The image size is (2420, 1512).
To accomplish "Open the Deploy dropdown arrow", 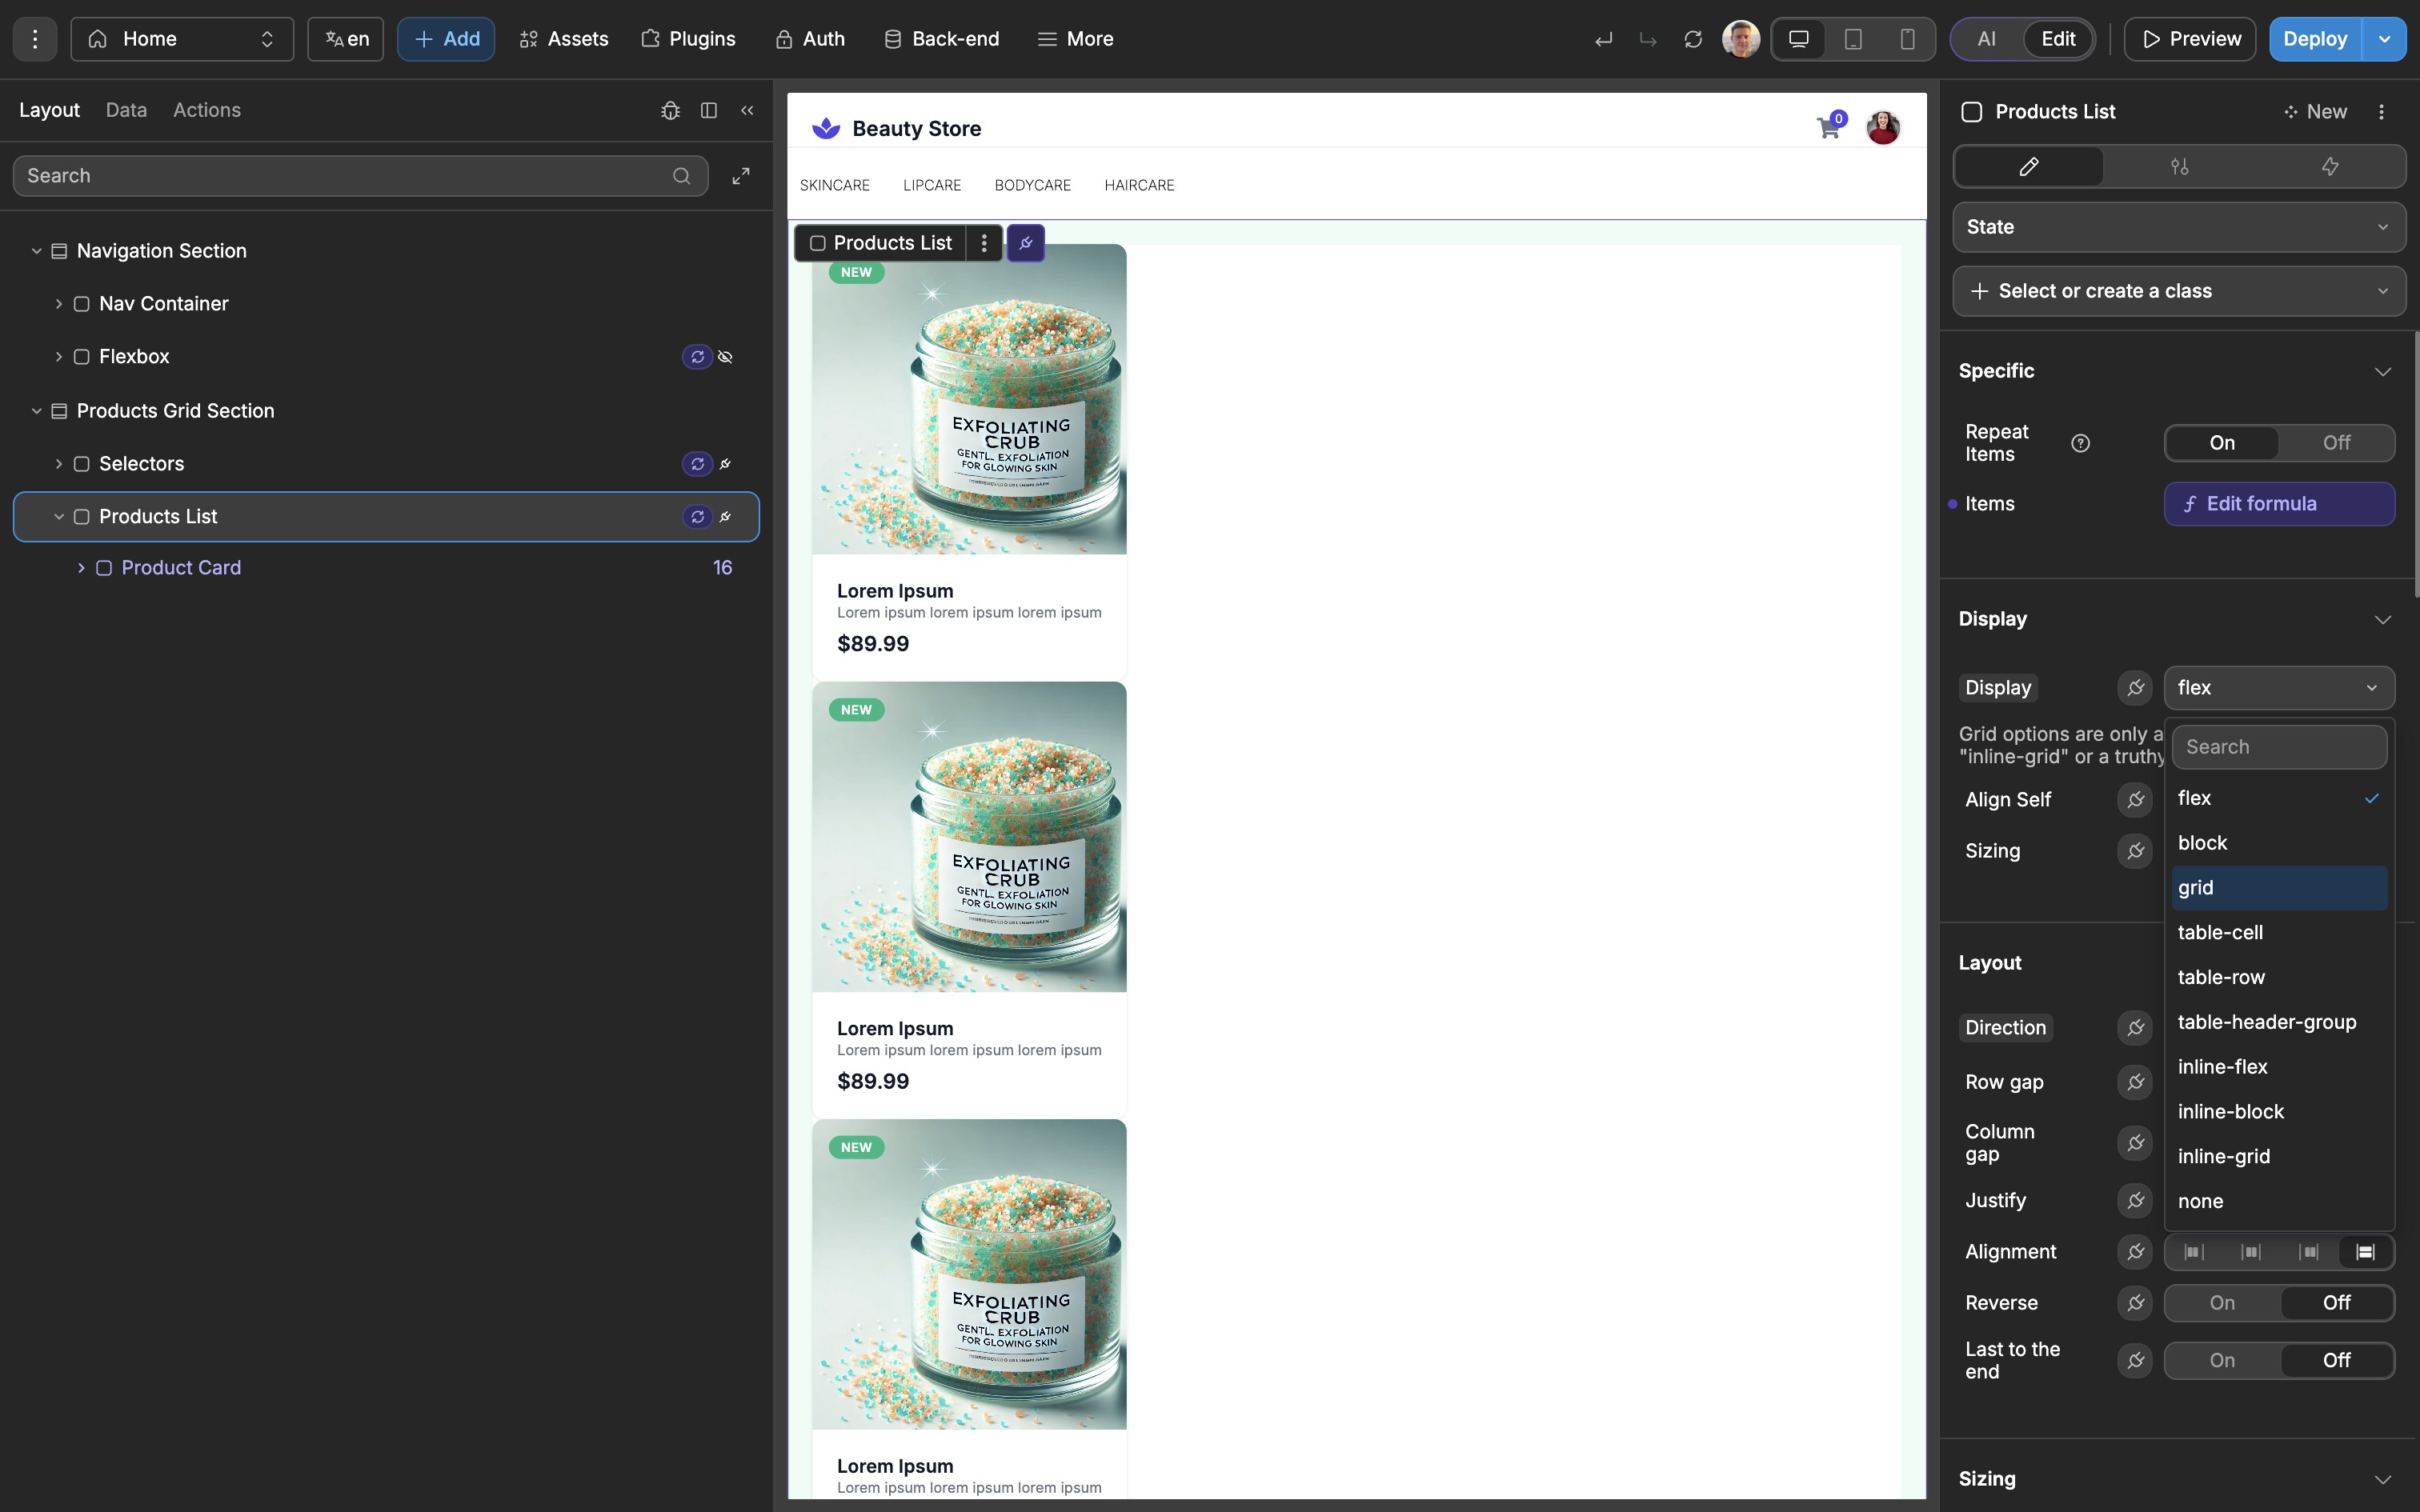I will 2385,39.
